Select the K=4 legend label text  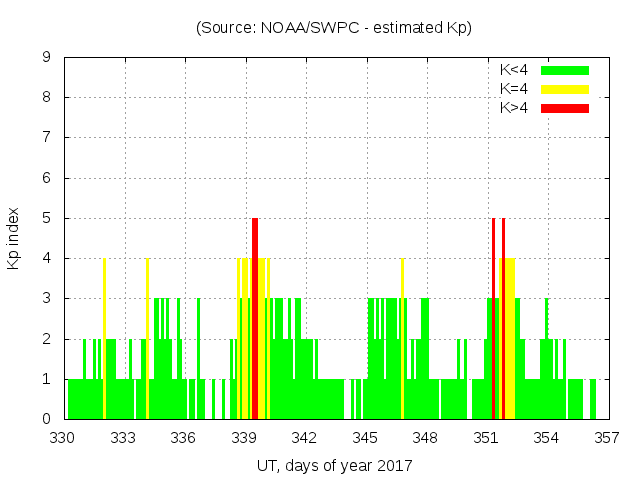514,89
